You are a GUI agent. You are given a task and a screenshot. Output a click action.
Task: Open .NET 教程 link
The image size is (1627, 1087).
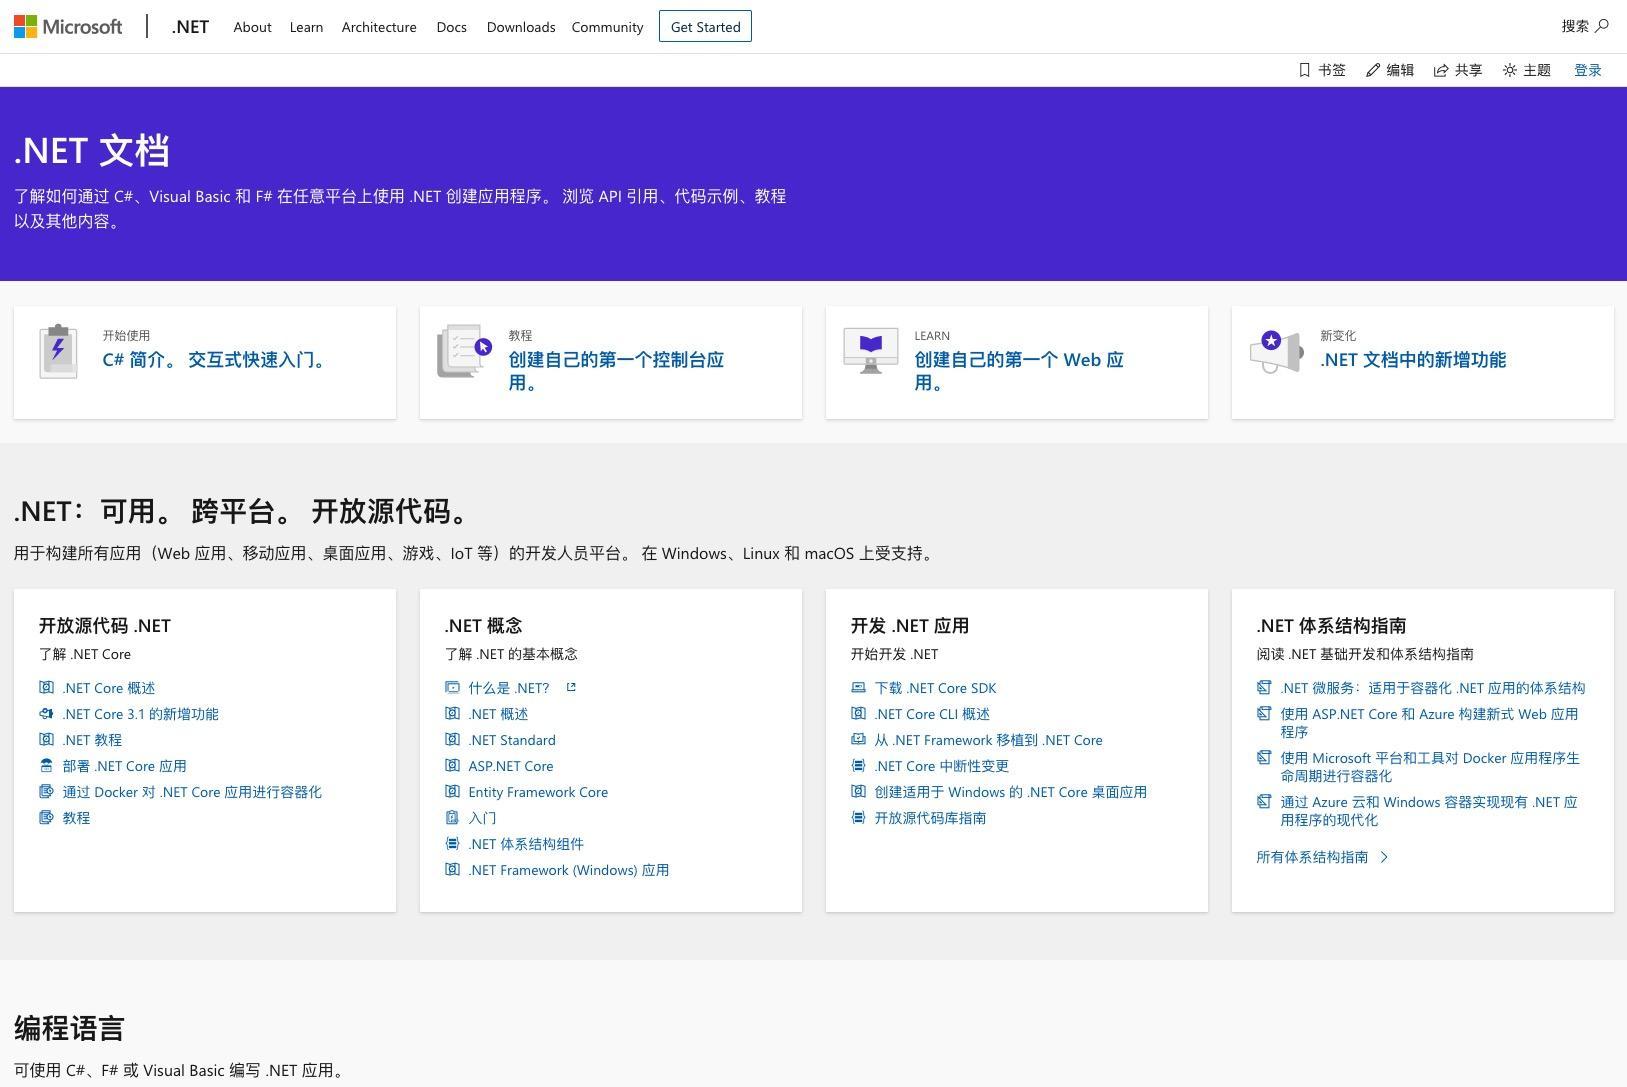(x=92, y=740)
